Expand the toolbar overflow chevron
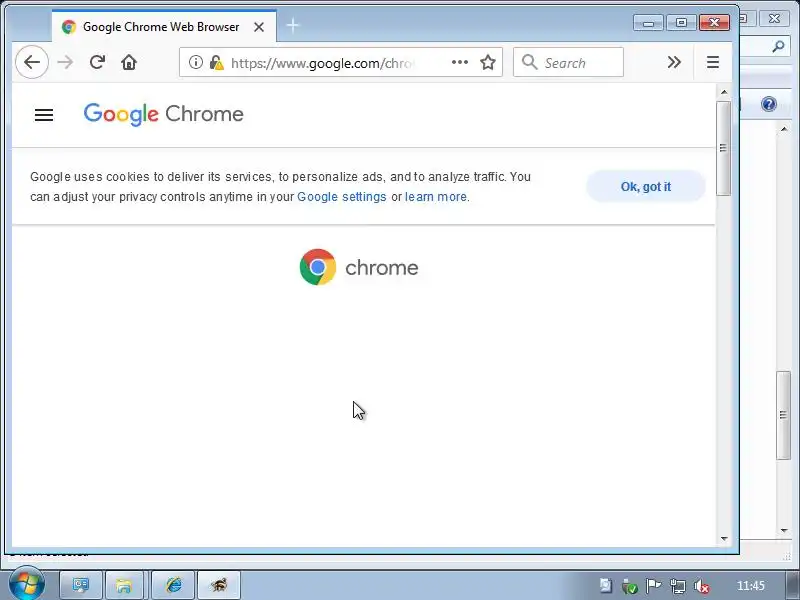Screen dimensions: 800x600 click(x=674, y=62)
